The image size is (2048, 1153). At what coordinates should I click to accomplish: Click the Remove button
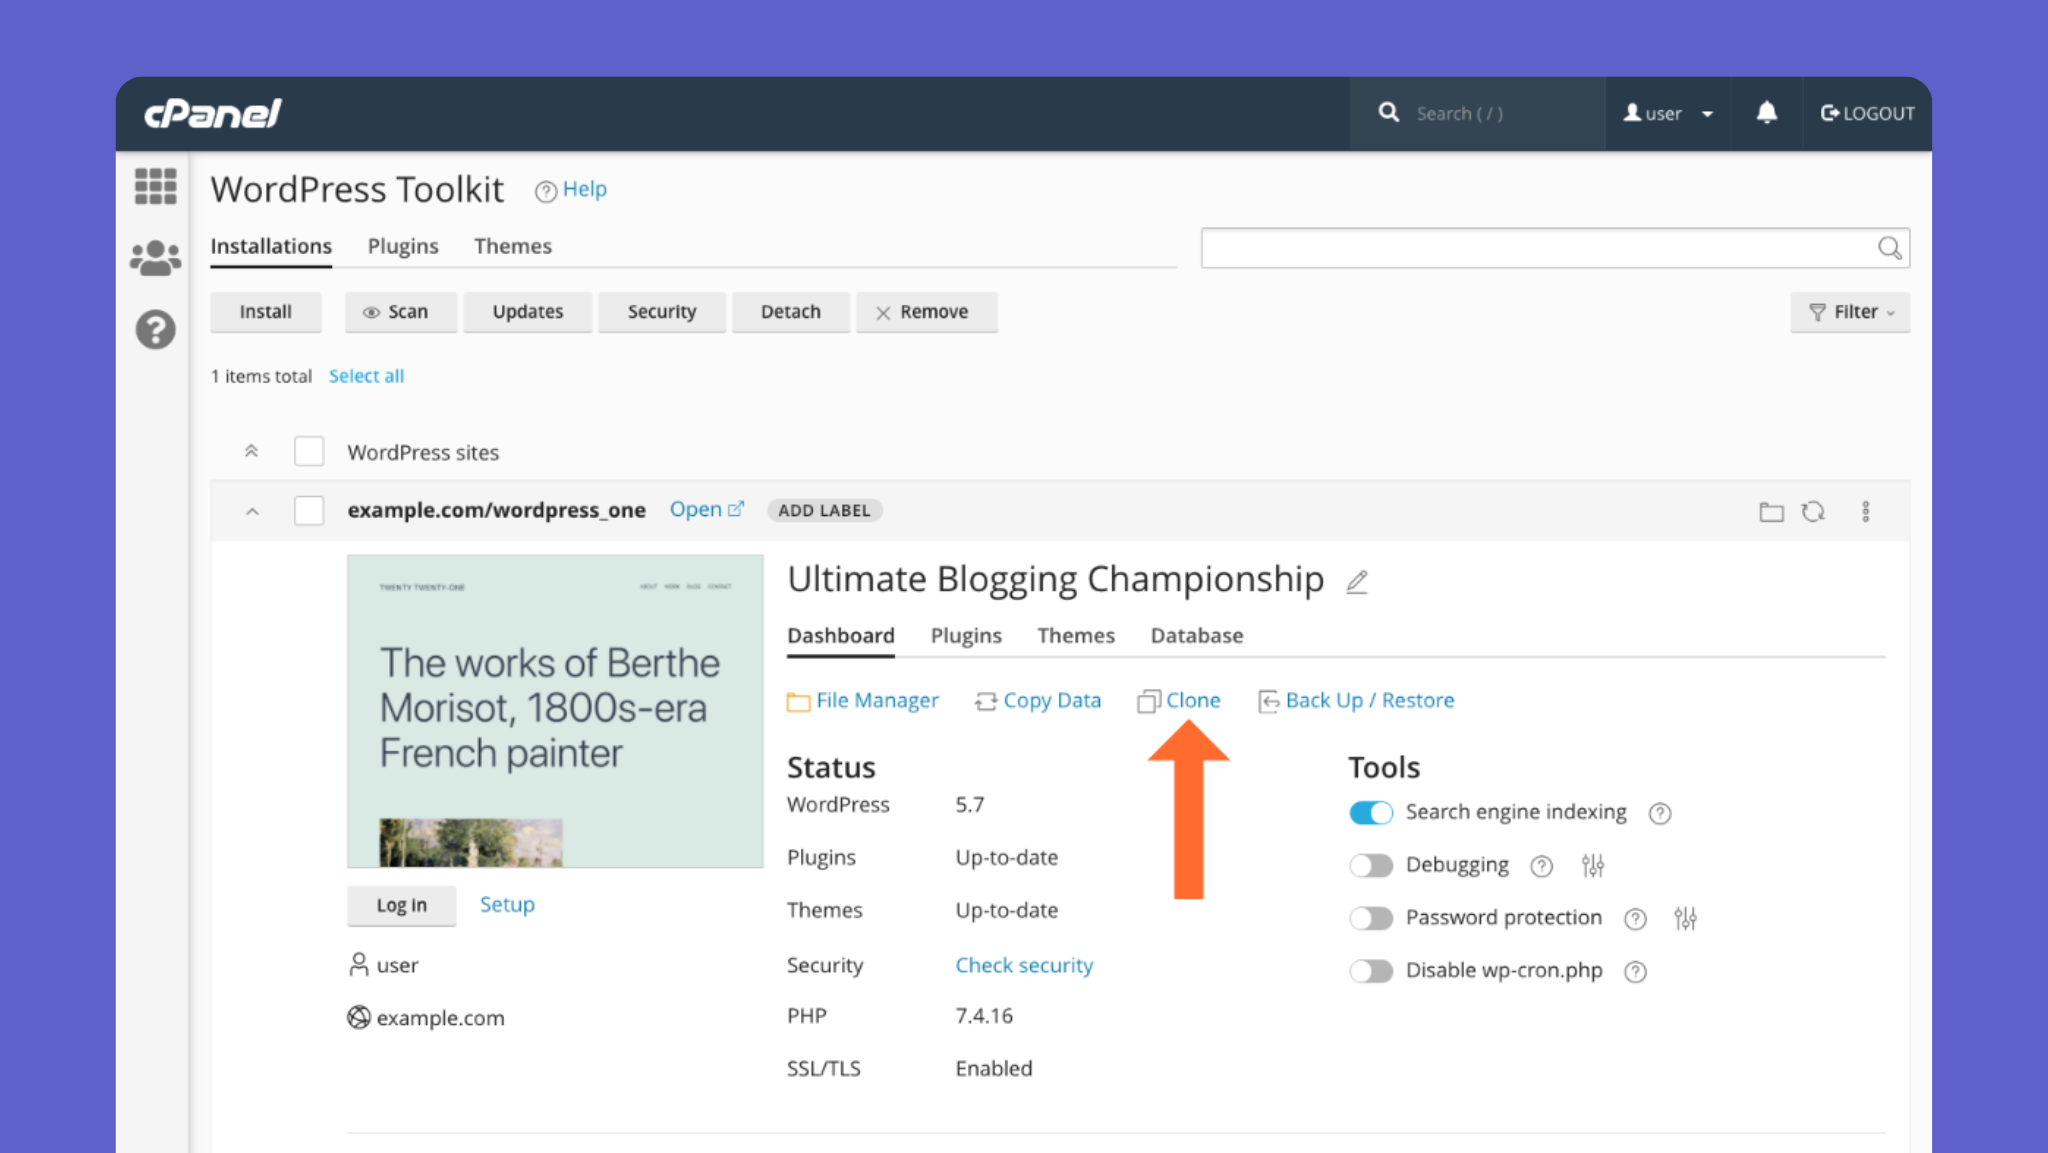pyautogui.click(x=927, y=312)
